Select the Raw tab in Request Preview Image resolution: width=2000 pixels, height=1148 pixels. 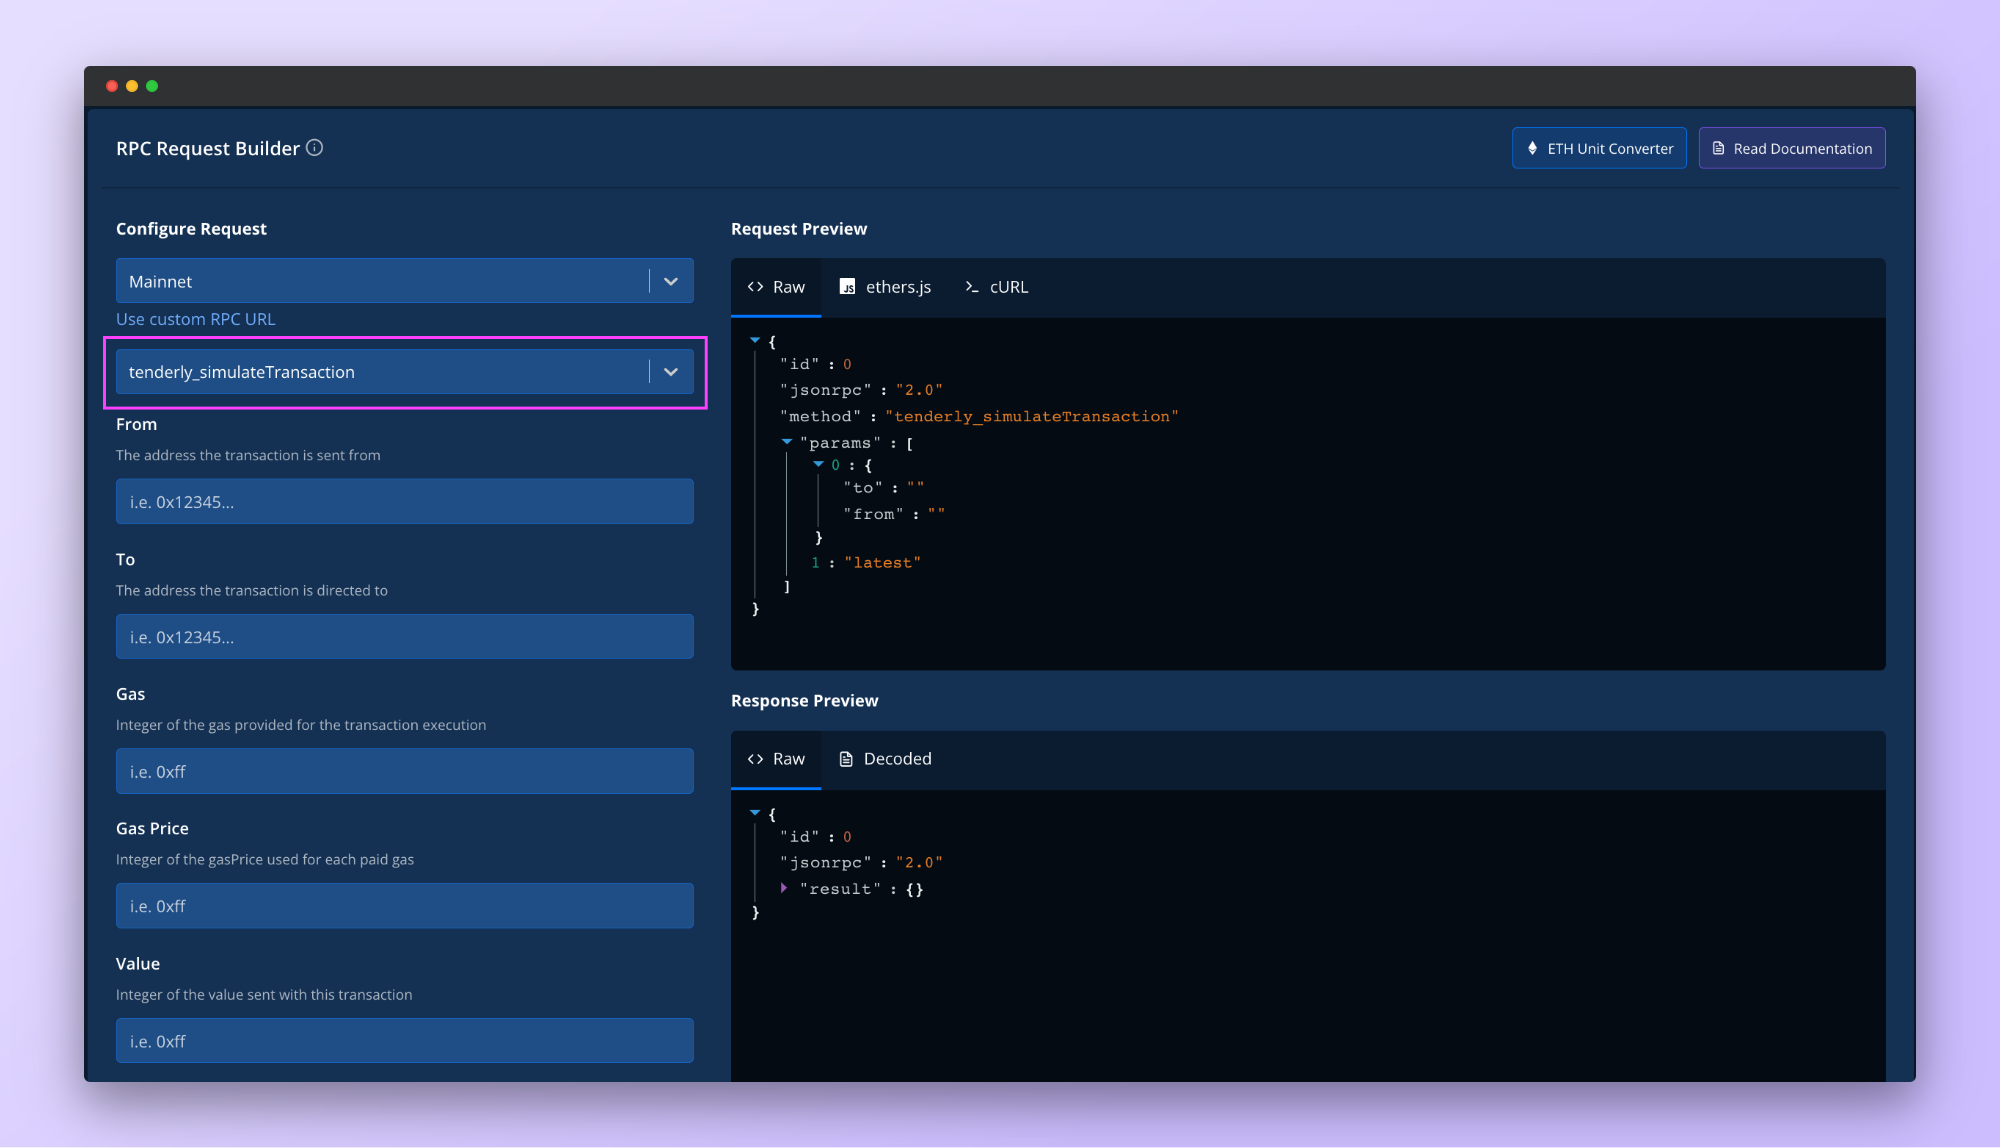click(x=776, y=287)
